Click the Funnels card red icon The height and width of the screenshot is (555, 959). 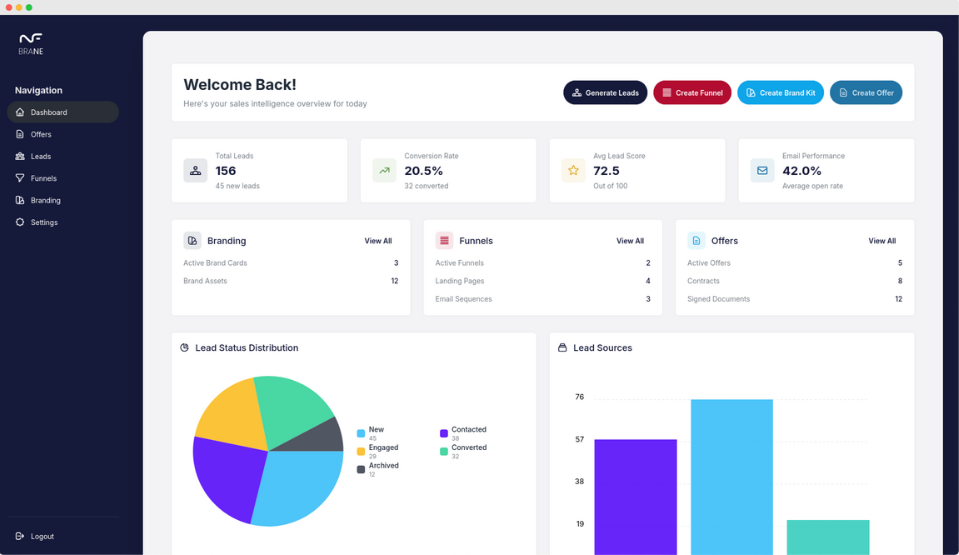tap(444, 240)
